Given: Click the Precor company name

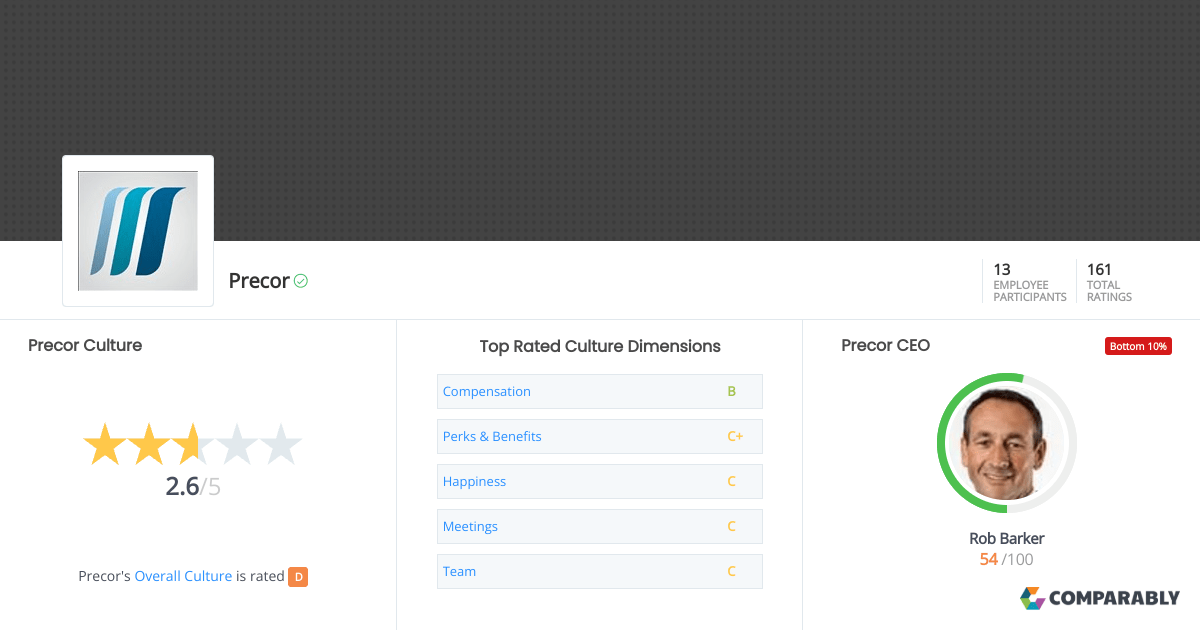Looking at the screenshot, I should pyautogui.click(x=259, y=281).
